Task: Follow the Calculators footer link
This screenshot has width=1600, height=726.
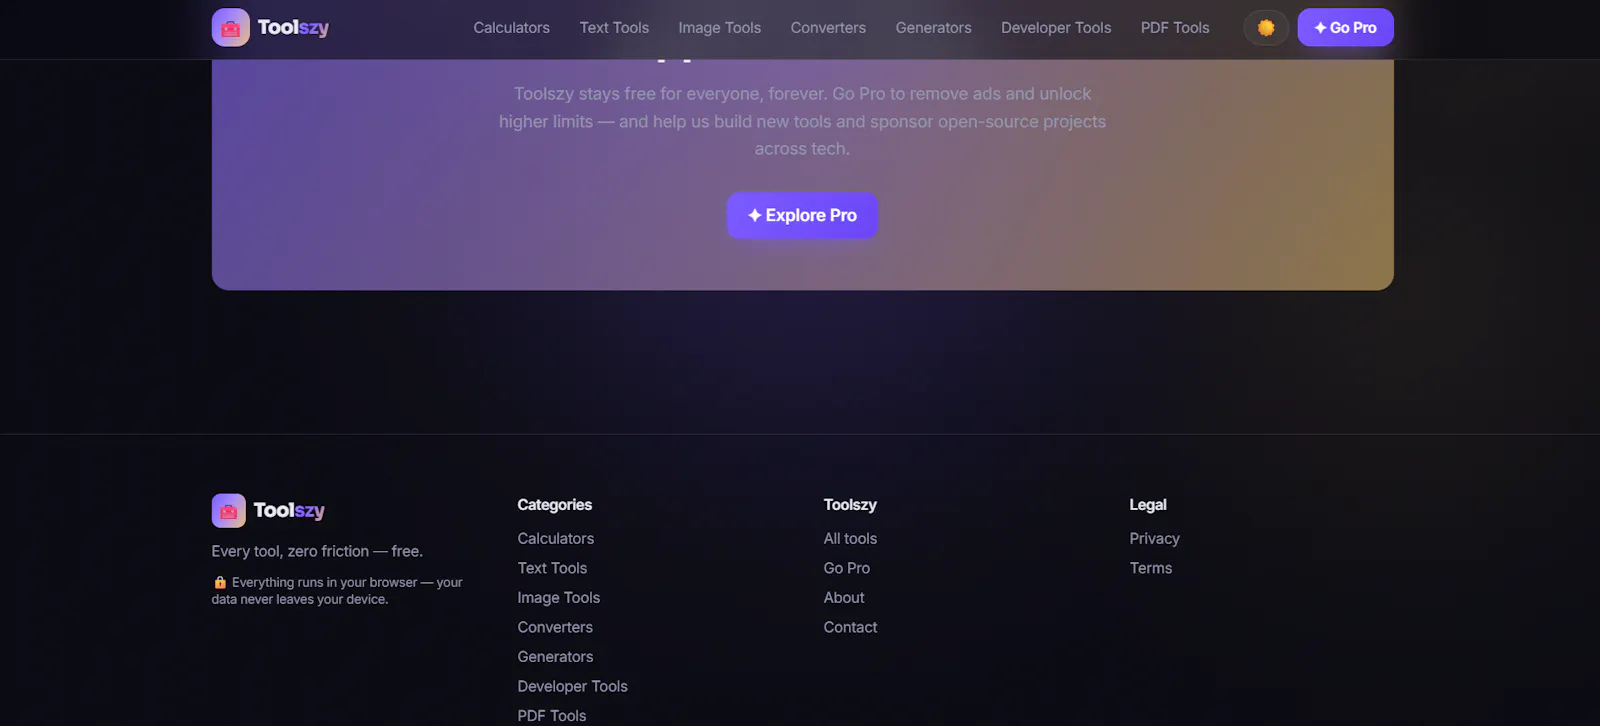Action: [x=555, y=538]
